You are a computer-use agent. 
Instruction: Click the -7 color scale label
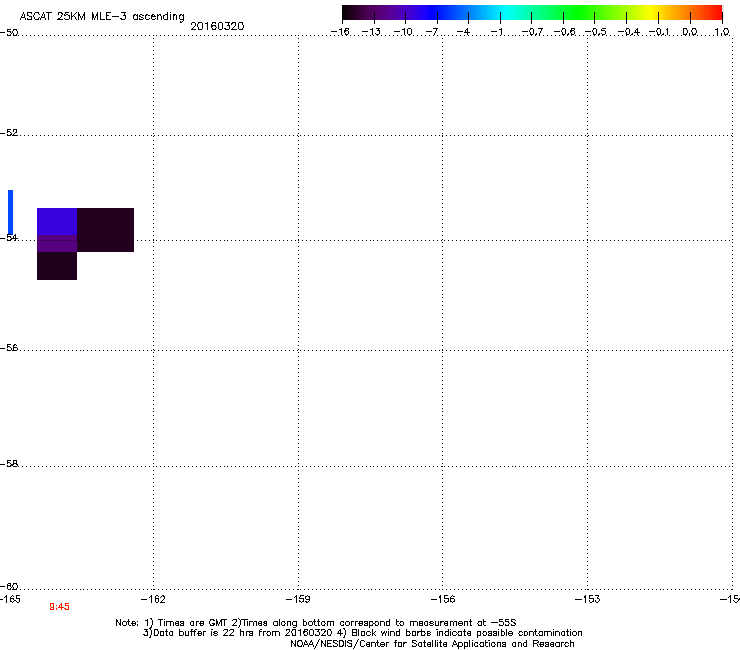tap(432, 32)
